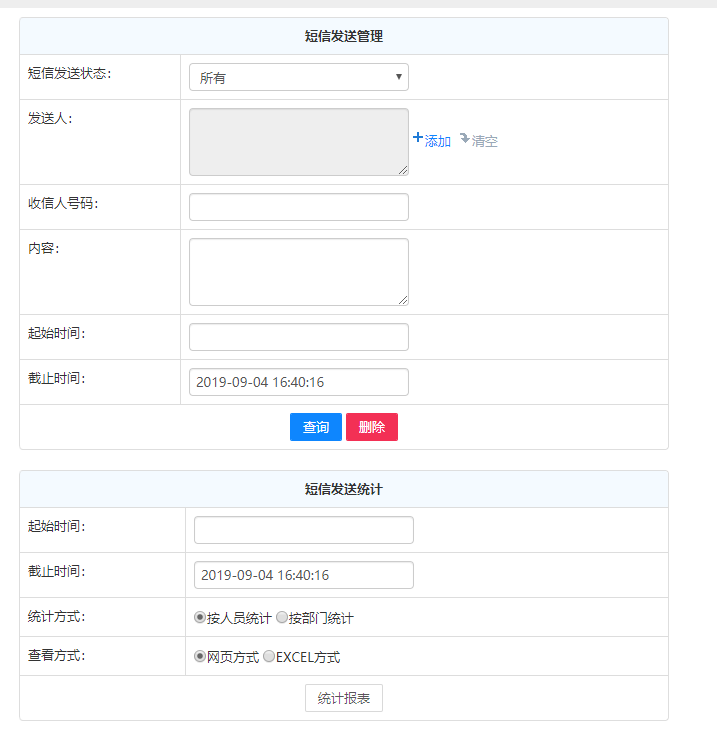Click the 添加 sender link
This screenshot has width=717, height=751.
tap(438, 142)
